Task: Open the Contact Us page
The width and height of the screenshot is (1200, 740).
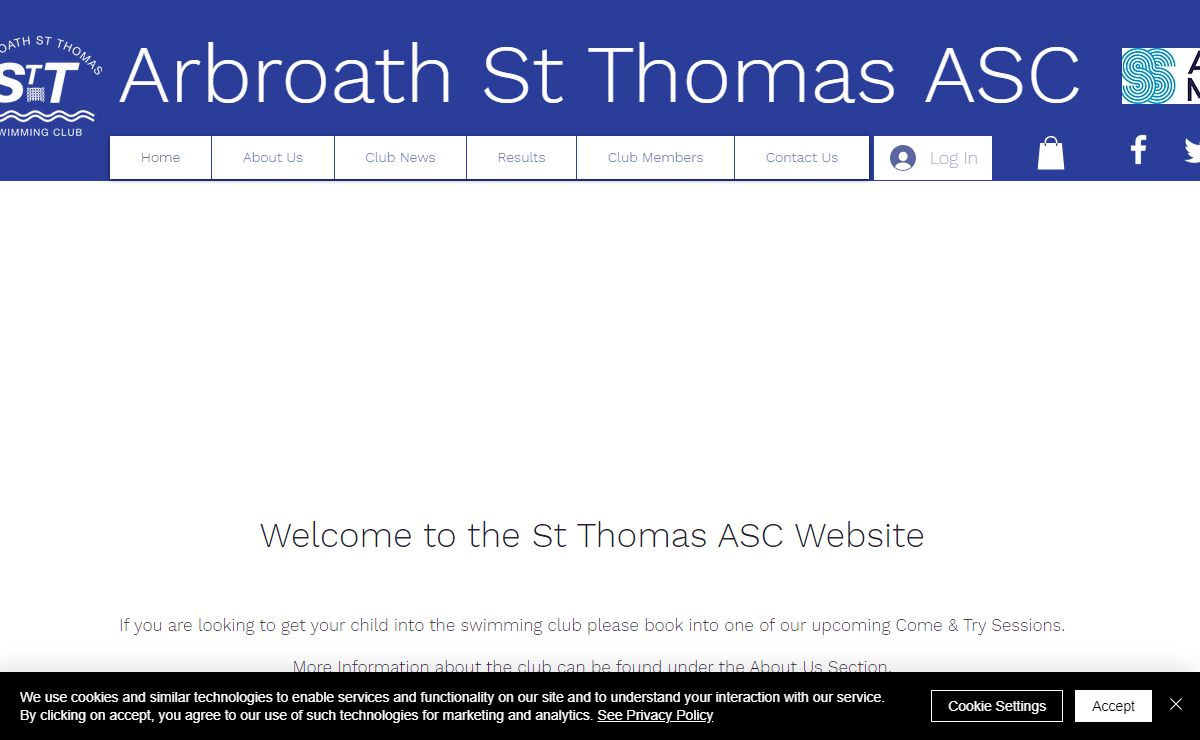Action: [802, 158]
